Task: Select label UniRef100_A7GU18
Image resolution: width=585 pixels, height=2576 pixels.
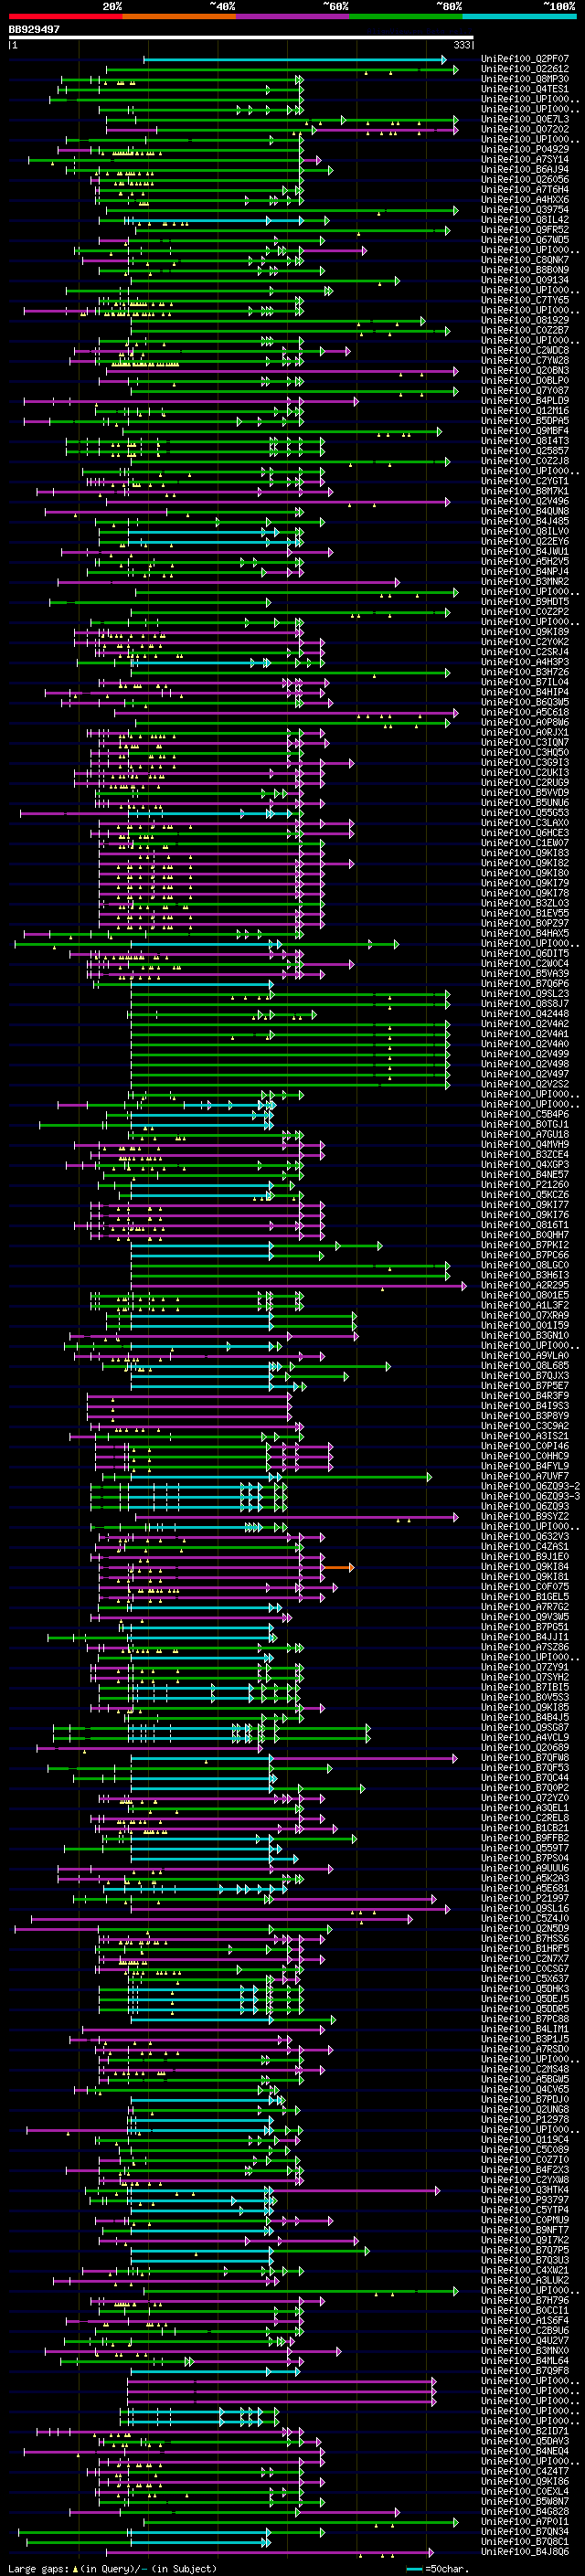Action: (524, 1134)
